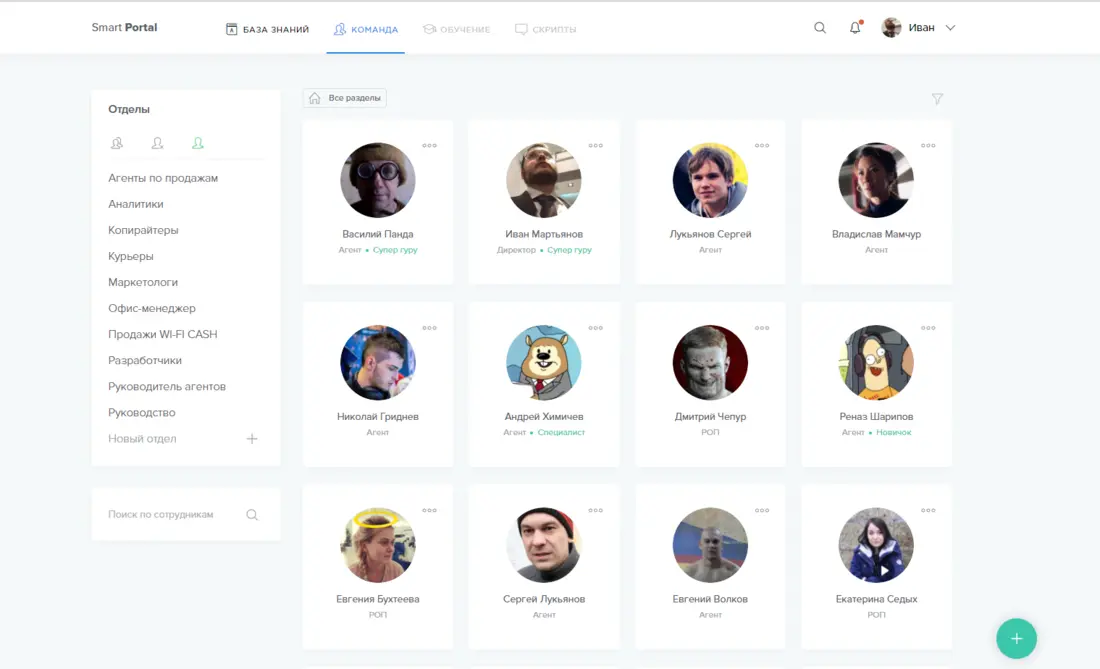
Task: Go to the Обучение tab
Action: 456,29
